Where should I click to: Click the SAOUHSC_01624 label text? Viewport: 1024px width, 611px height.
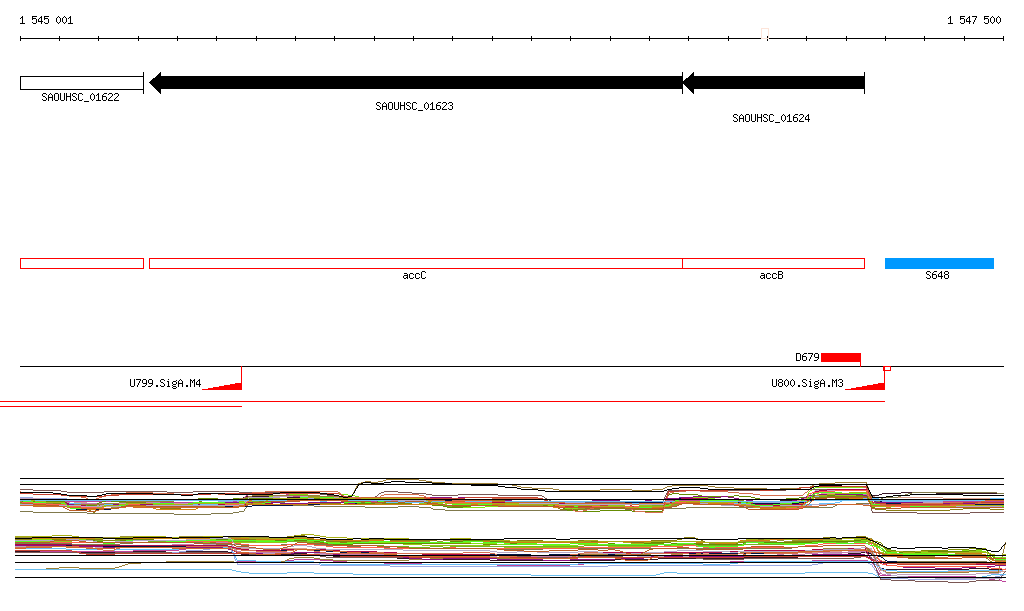(771, 118)
